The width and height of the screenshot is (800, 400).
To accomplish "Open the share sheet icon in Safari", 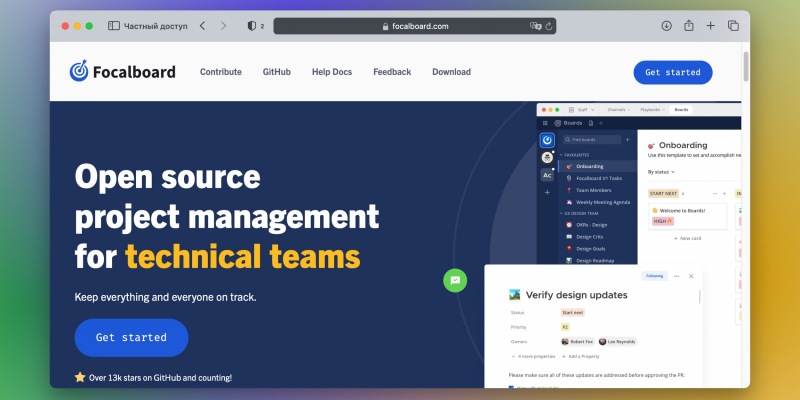I will pyautogui.click(x=688, y=26).
